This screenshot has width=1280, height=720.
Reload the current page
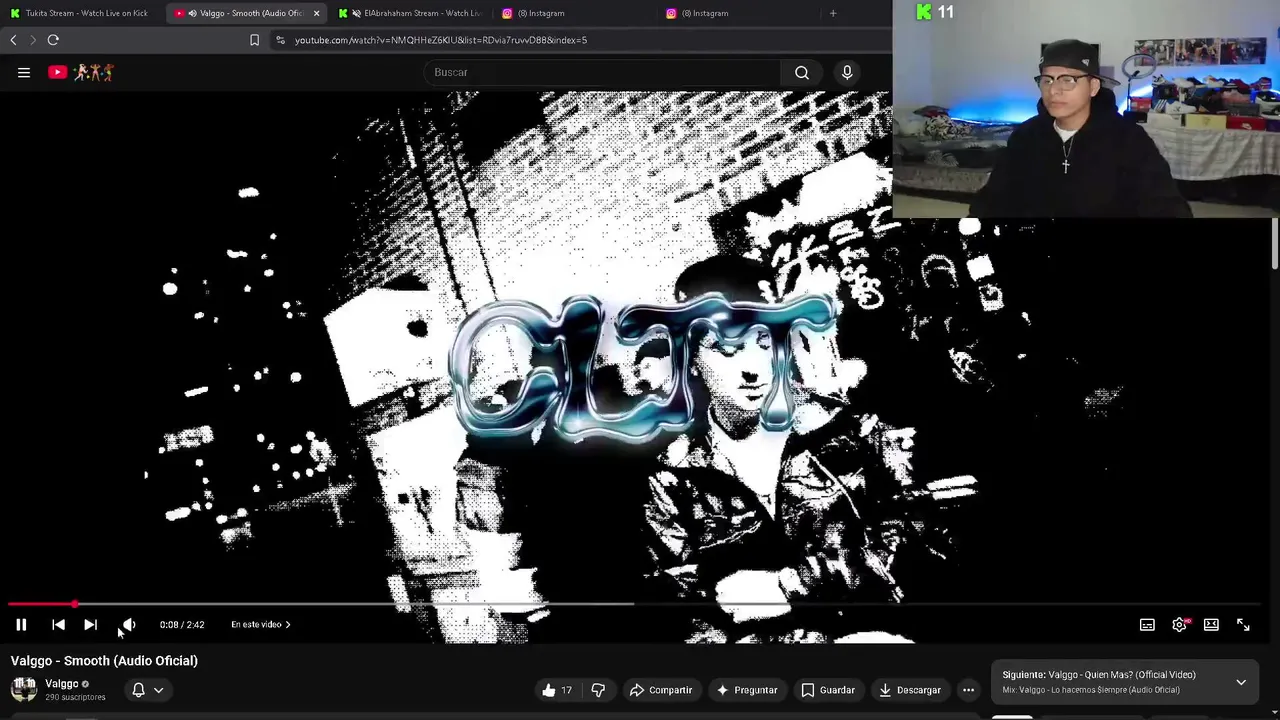tap(53, 40)
